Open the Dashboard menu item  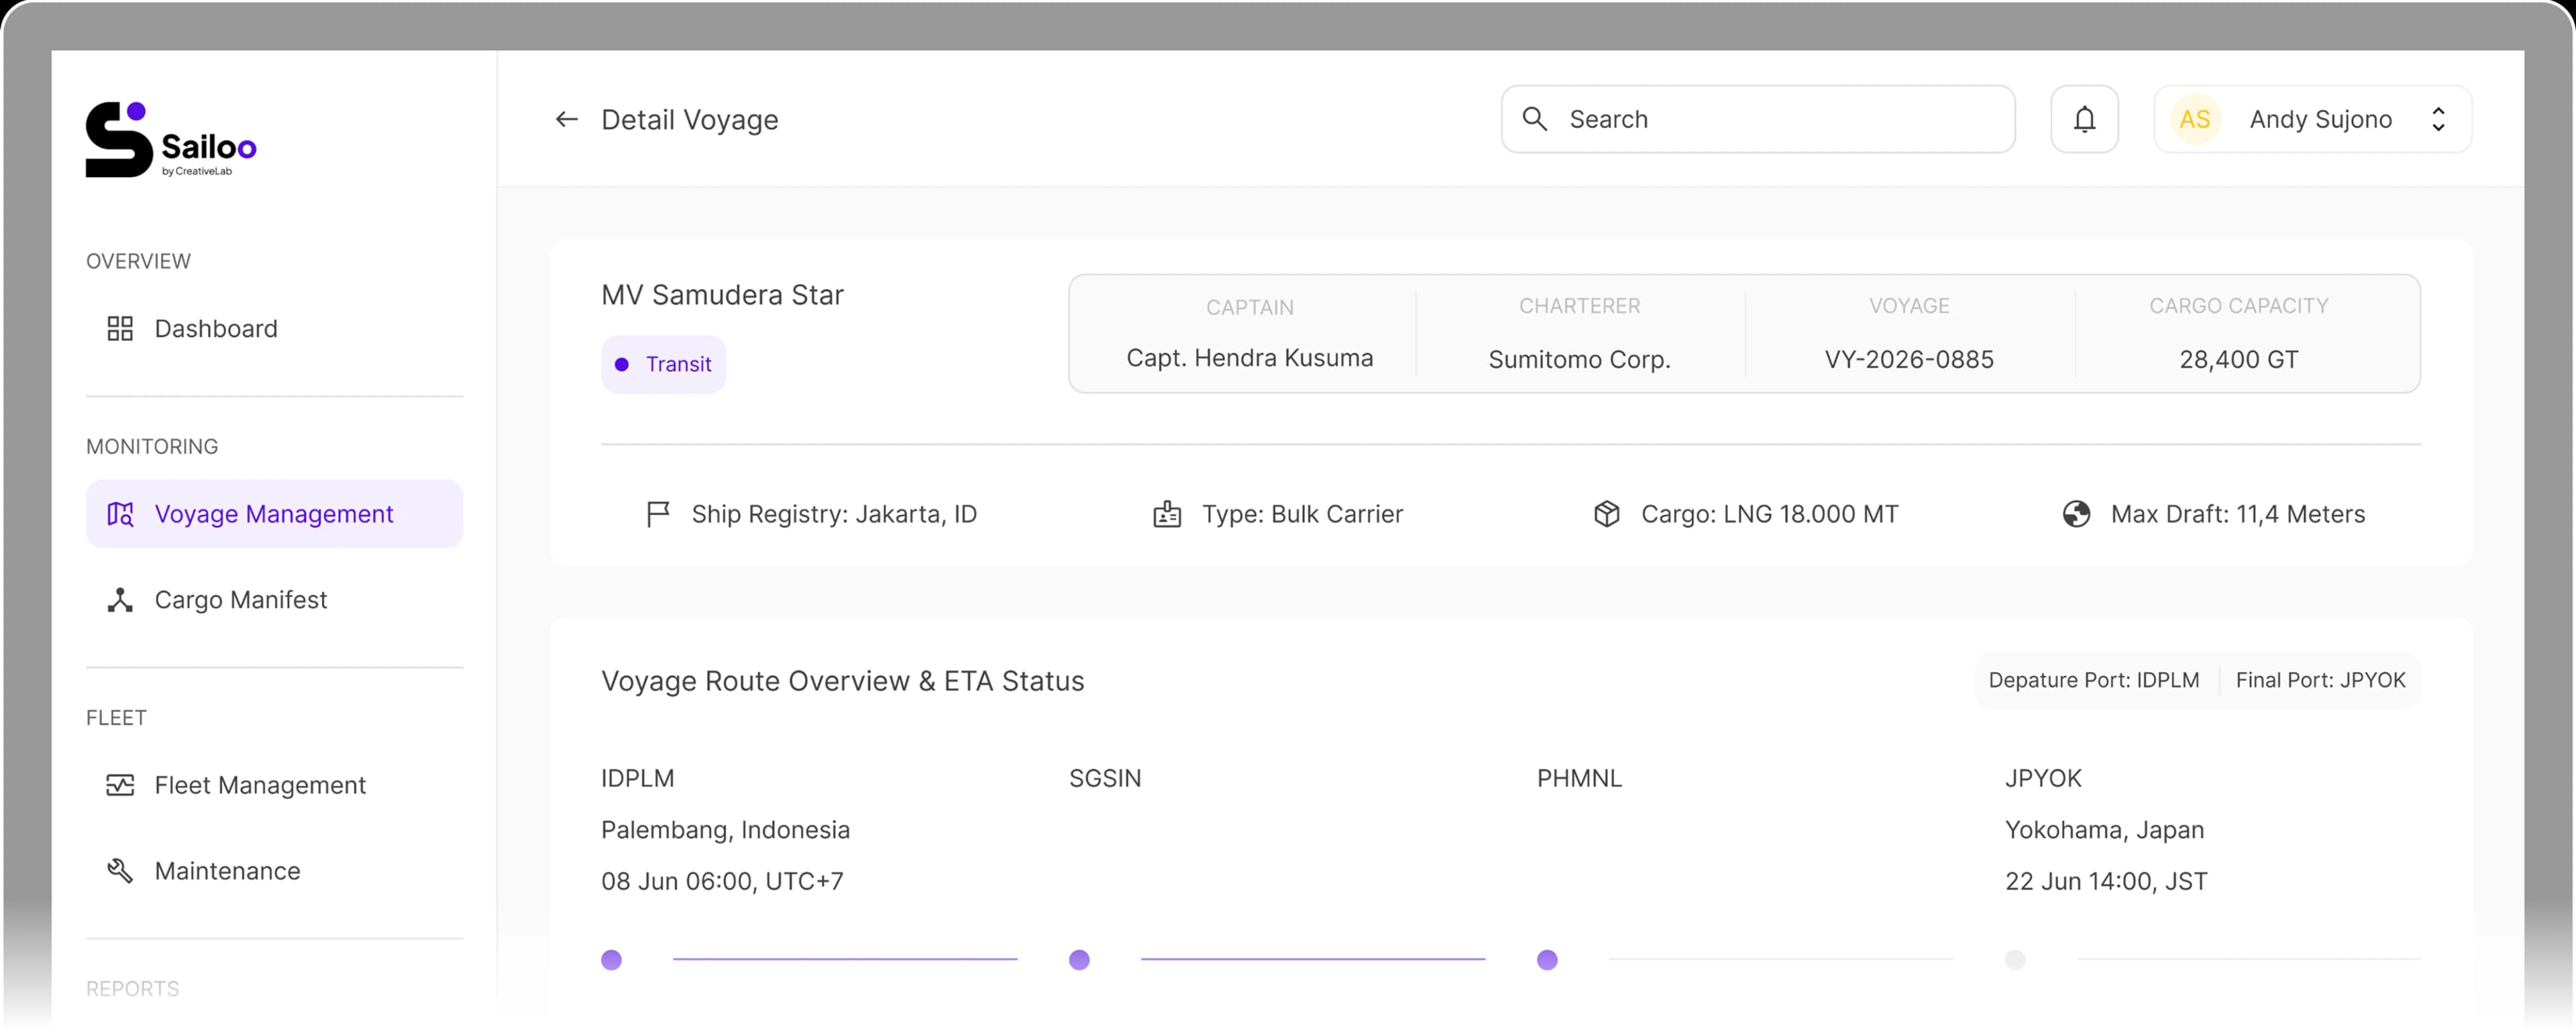(274, 329)
